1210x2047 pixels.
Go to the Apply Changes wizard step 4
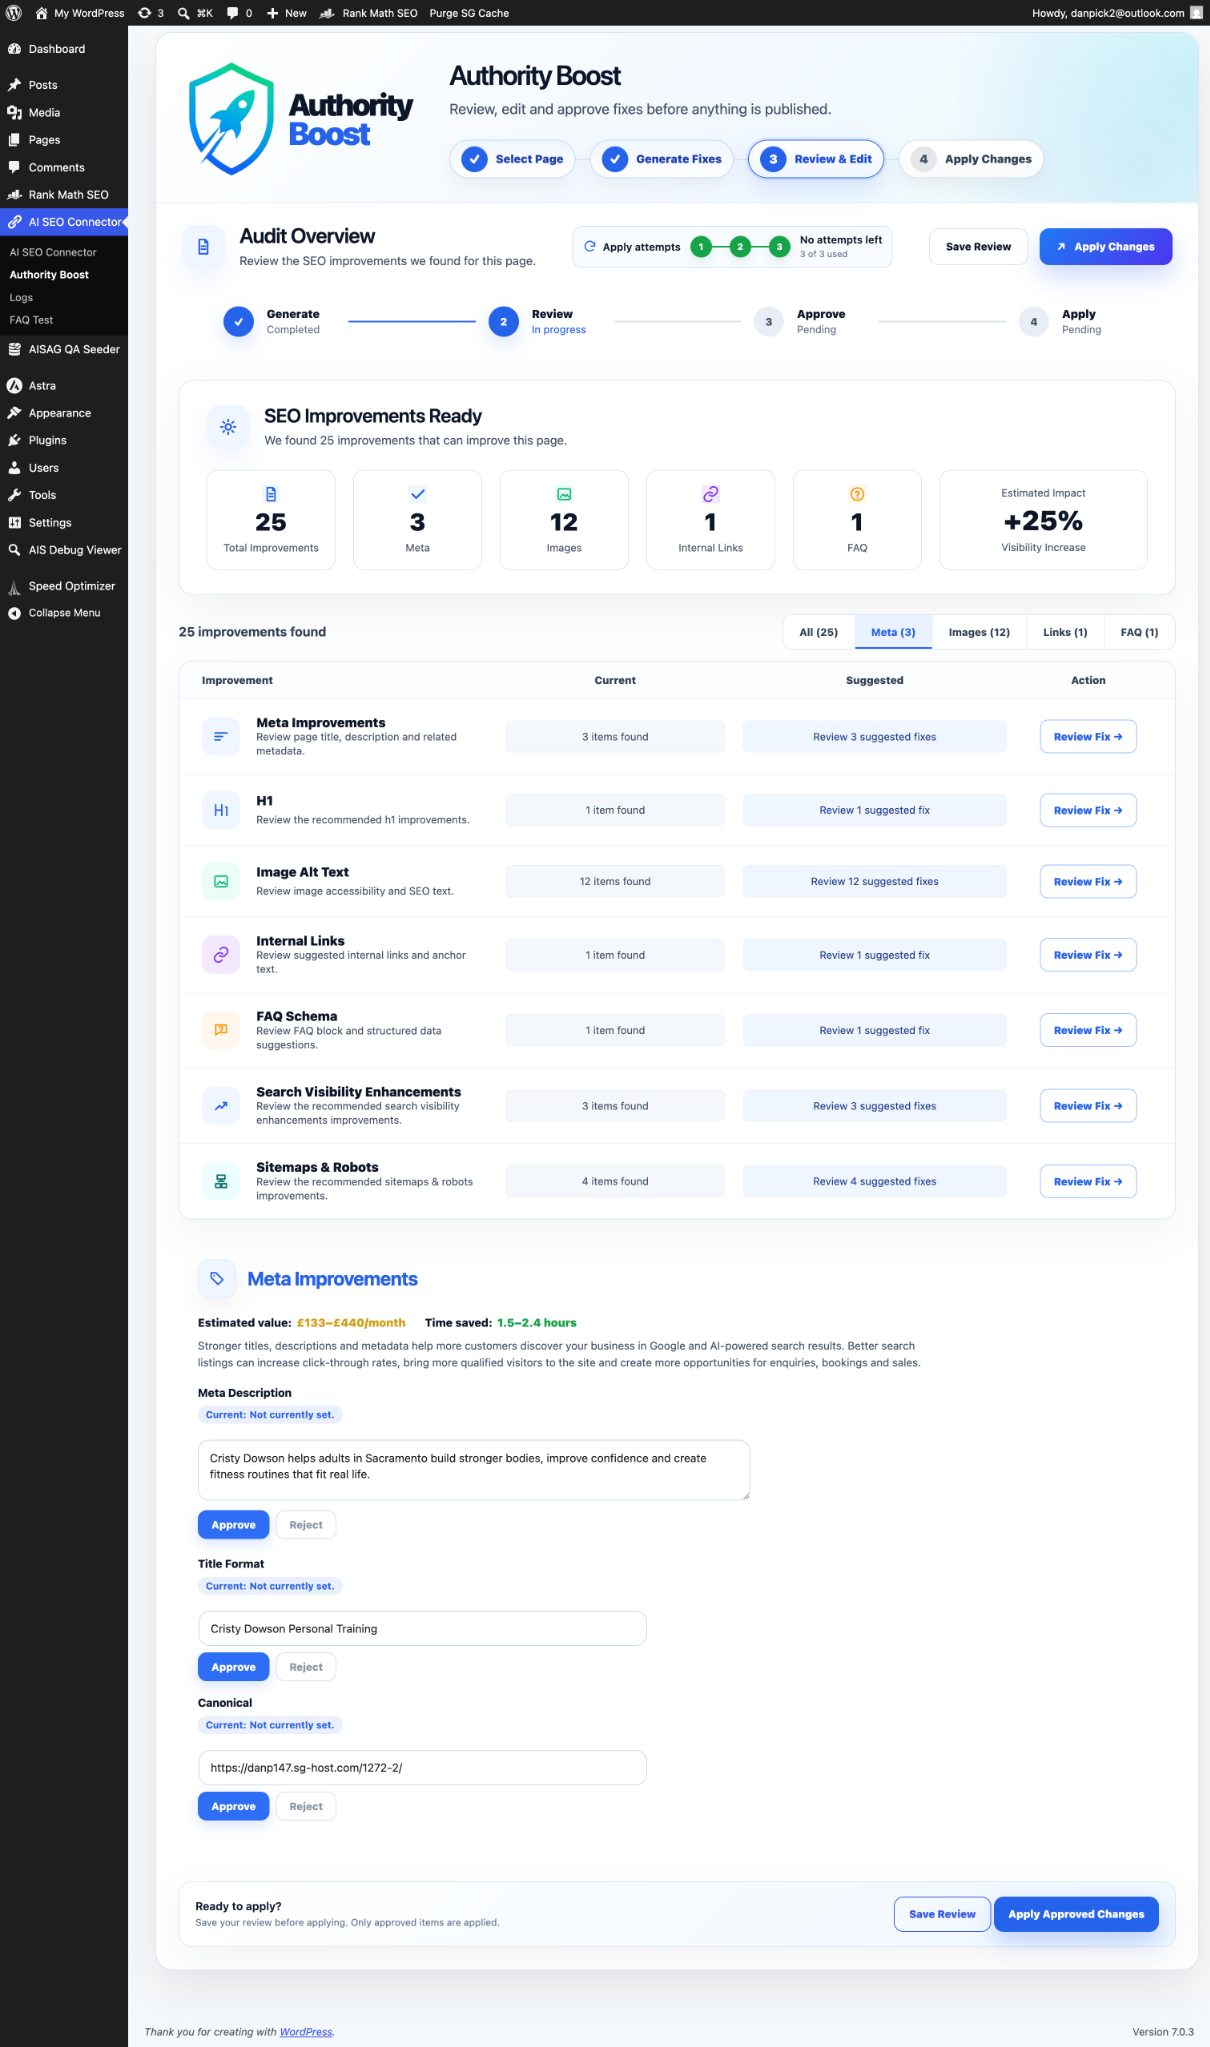pos(971,159)
